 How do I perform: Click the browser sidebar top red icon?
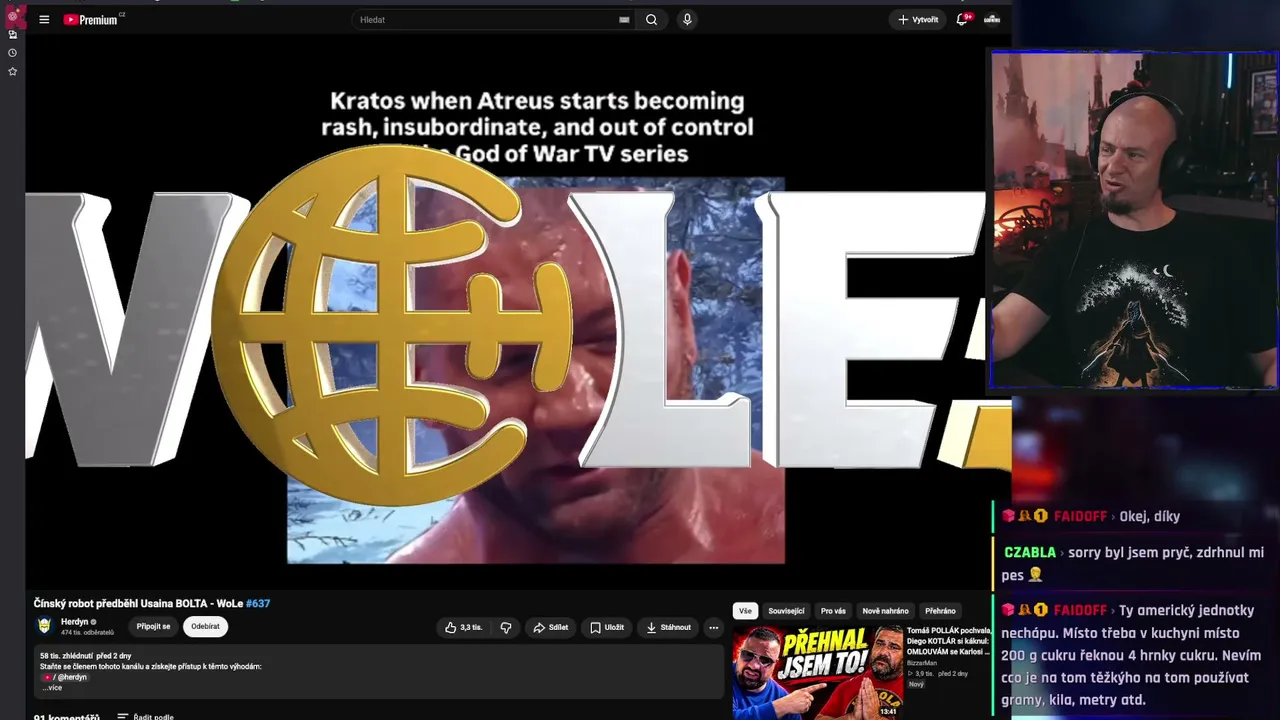pyautogui.click(x=12, y=15)
